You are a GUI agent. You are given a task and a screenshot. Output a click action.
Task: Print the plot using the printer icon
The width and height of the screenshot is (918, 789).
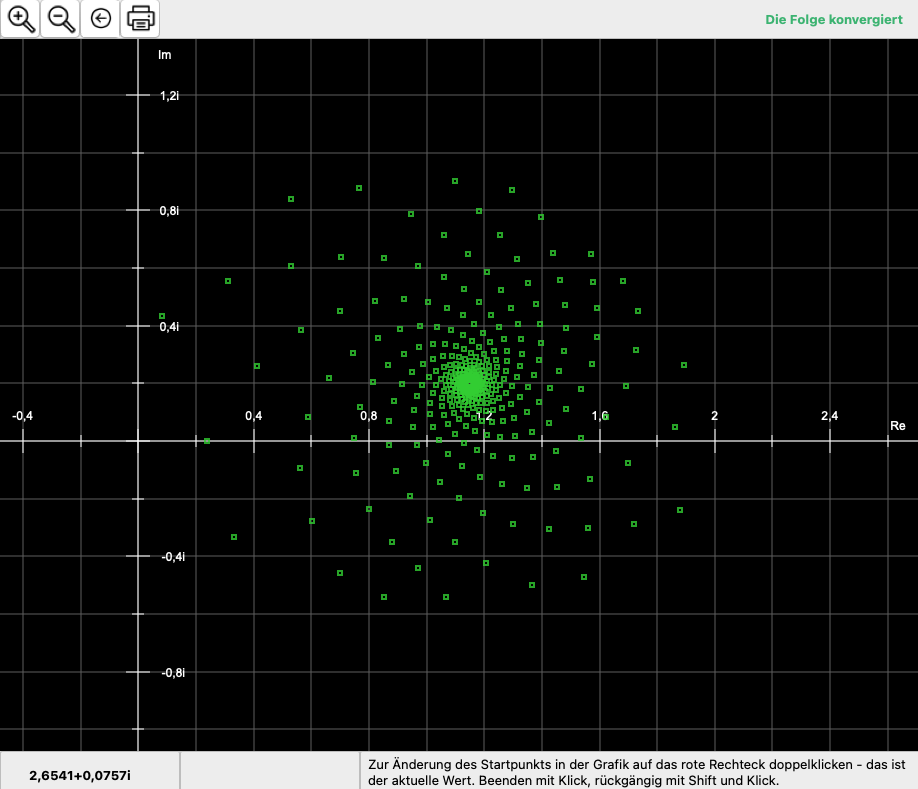tap(140, 19)
